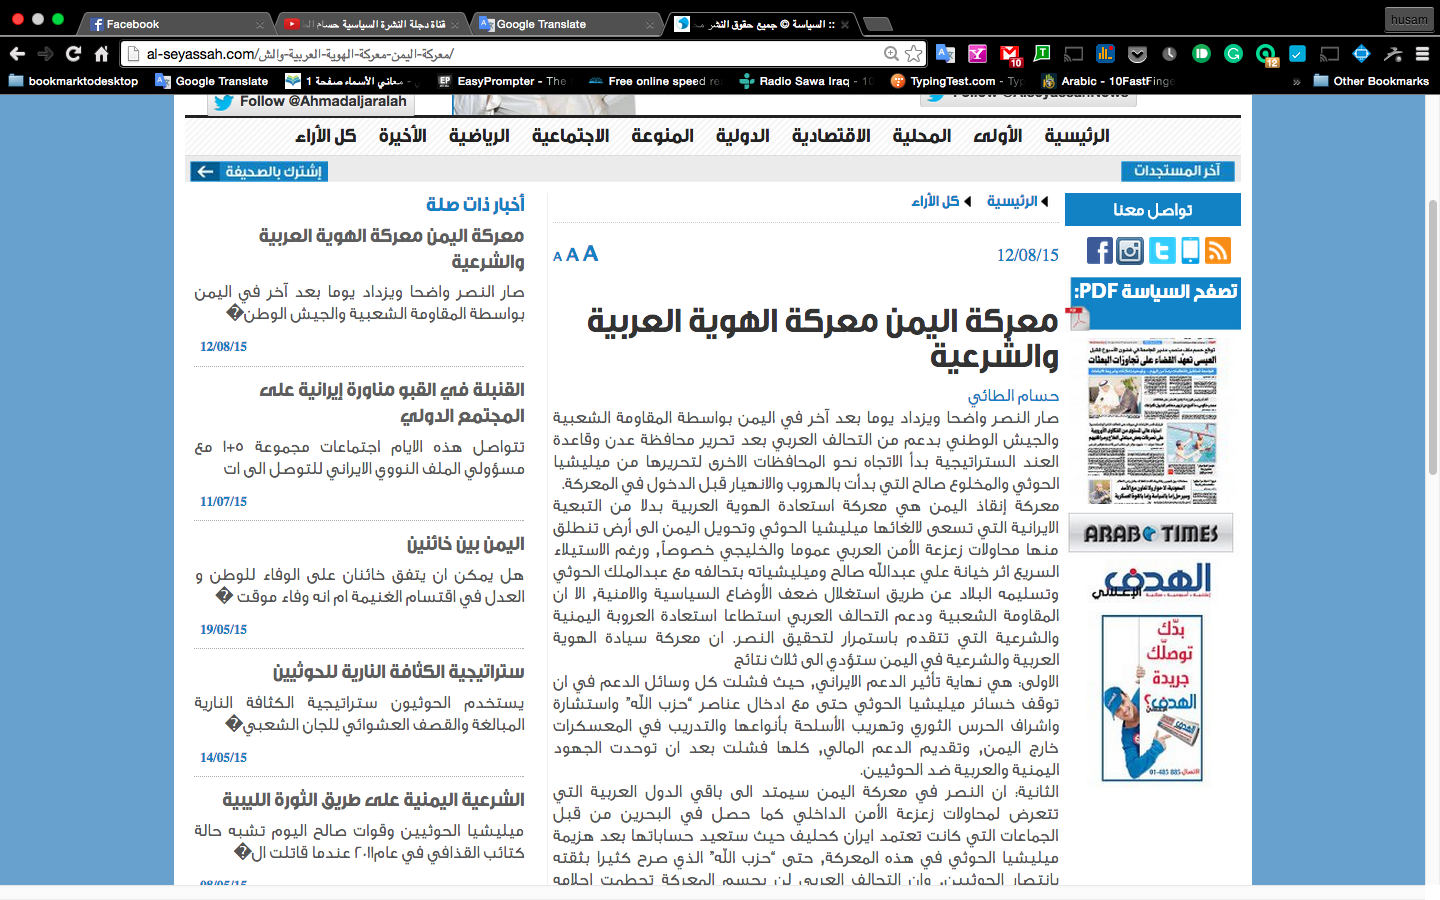Open the orange RSS feed icon

pyautogui.click(x=1218, y=250)
